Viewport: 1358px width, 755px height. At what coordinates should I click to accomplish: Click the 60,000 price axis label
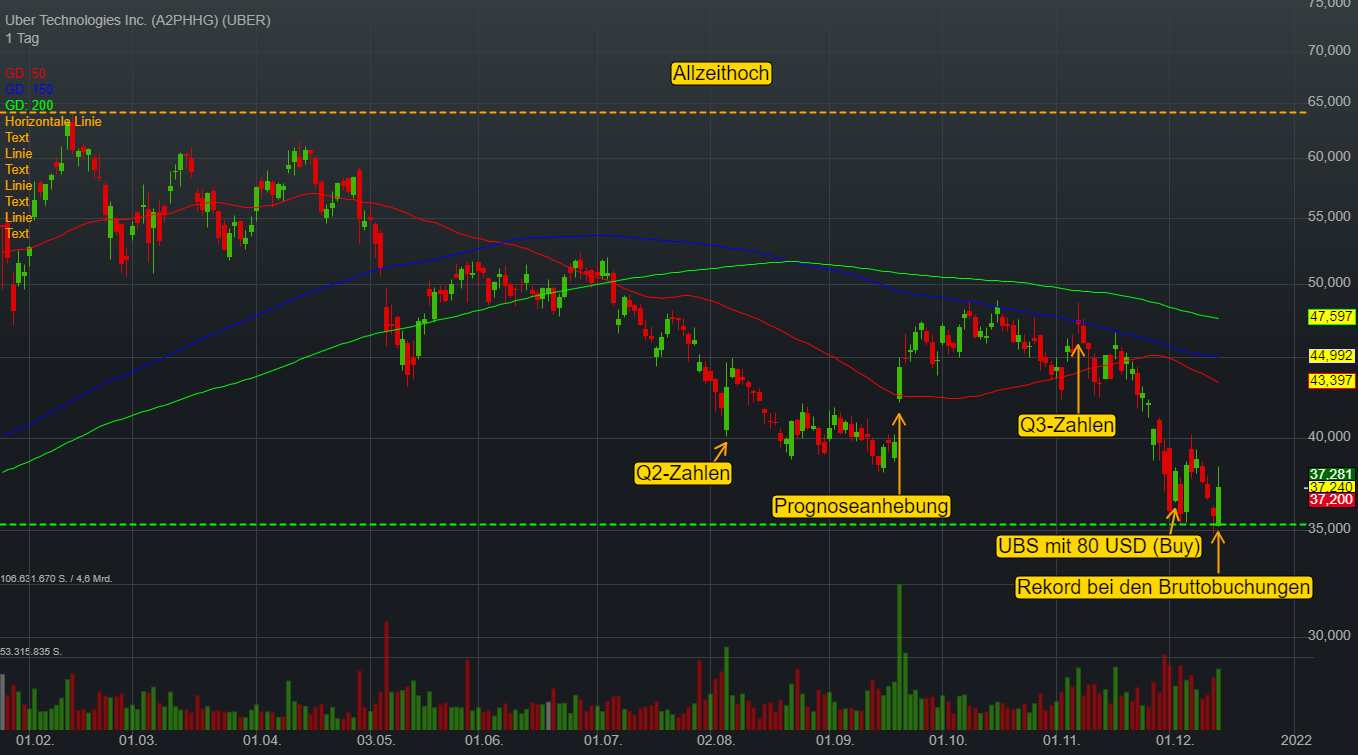[x=1331, y=156]
